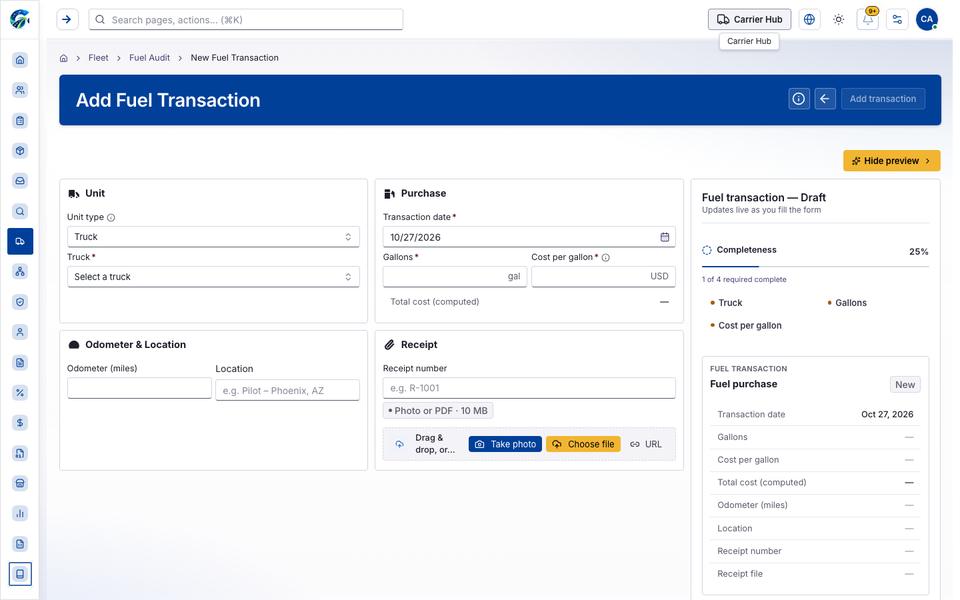Open the notifications bell icon

(x=868, y=20)
